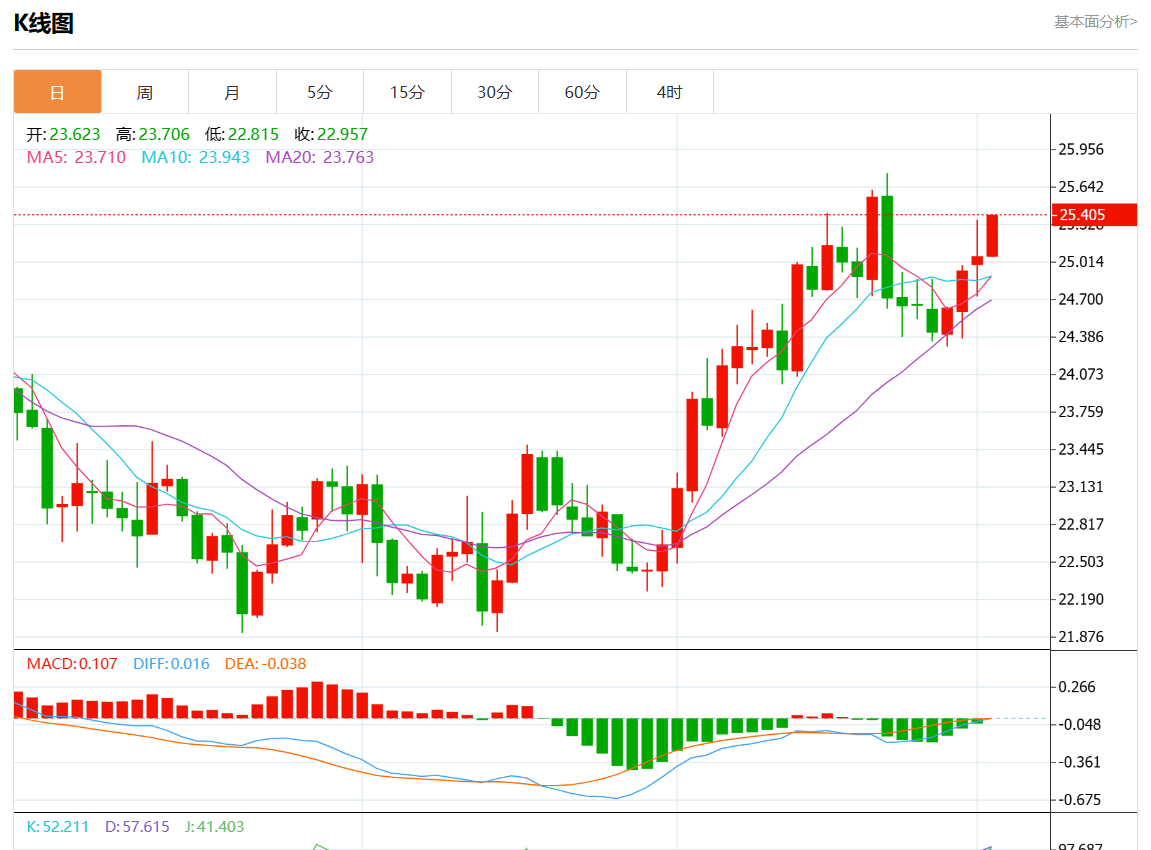Click the -0.675 MACD axis label

click(x=1079, y=799)
